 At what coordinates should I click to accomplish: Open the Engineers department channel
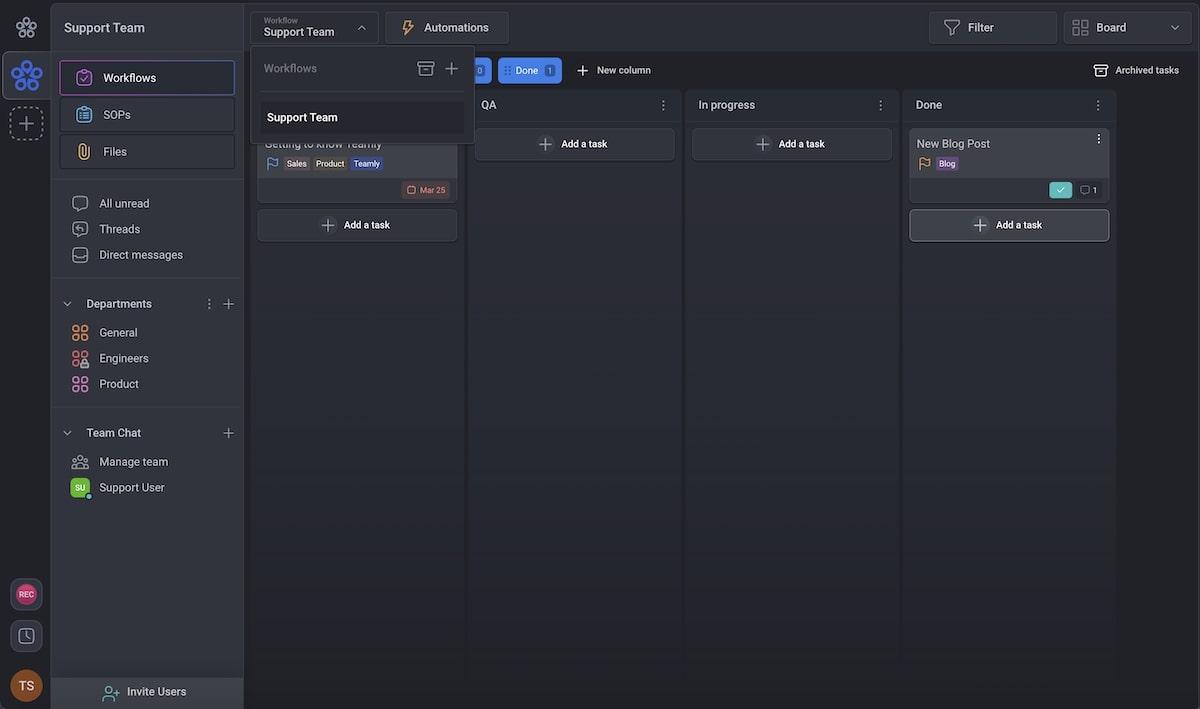[x=124, y=358]
